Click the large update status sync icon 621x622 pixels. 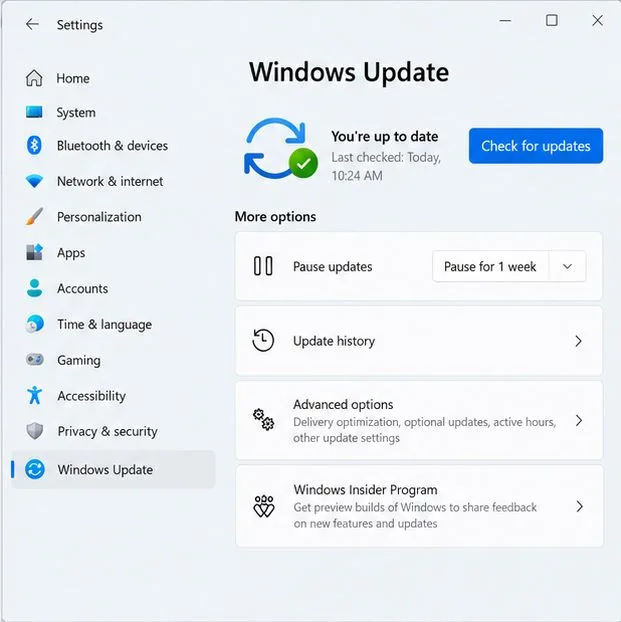(281, 149)
